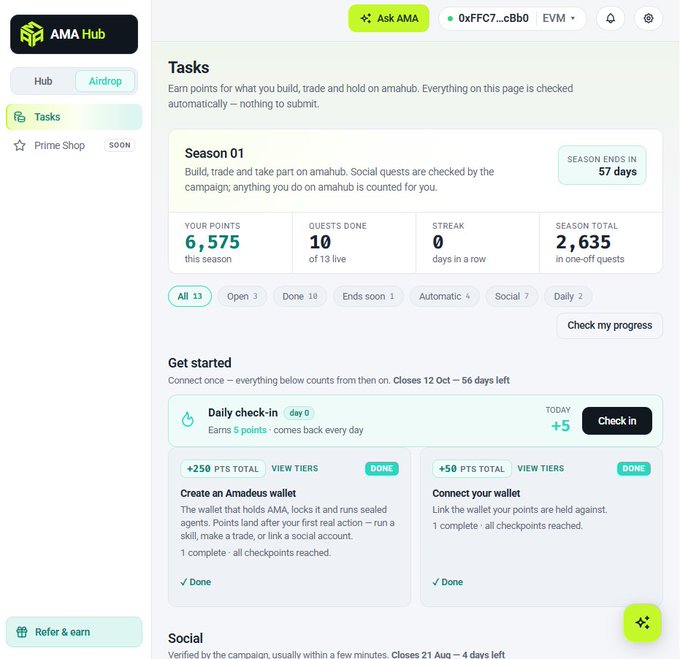Image resolution: width=680 pixels, height=659 pixels.
Task: Click the Quests Done value 10
Action: click(x=320, y=242)
